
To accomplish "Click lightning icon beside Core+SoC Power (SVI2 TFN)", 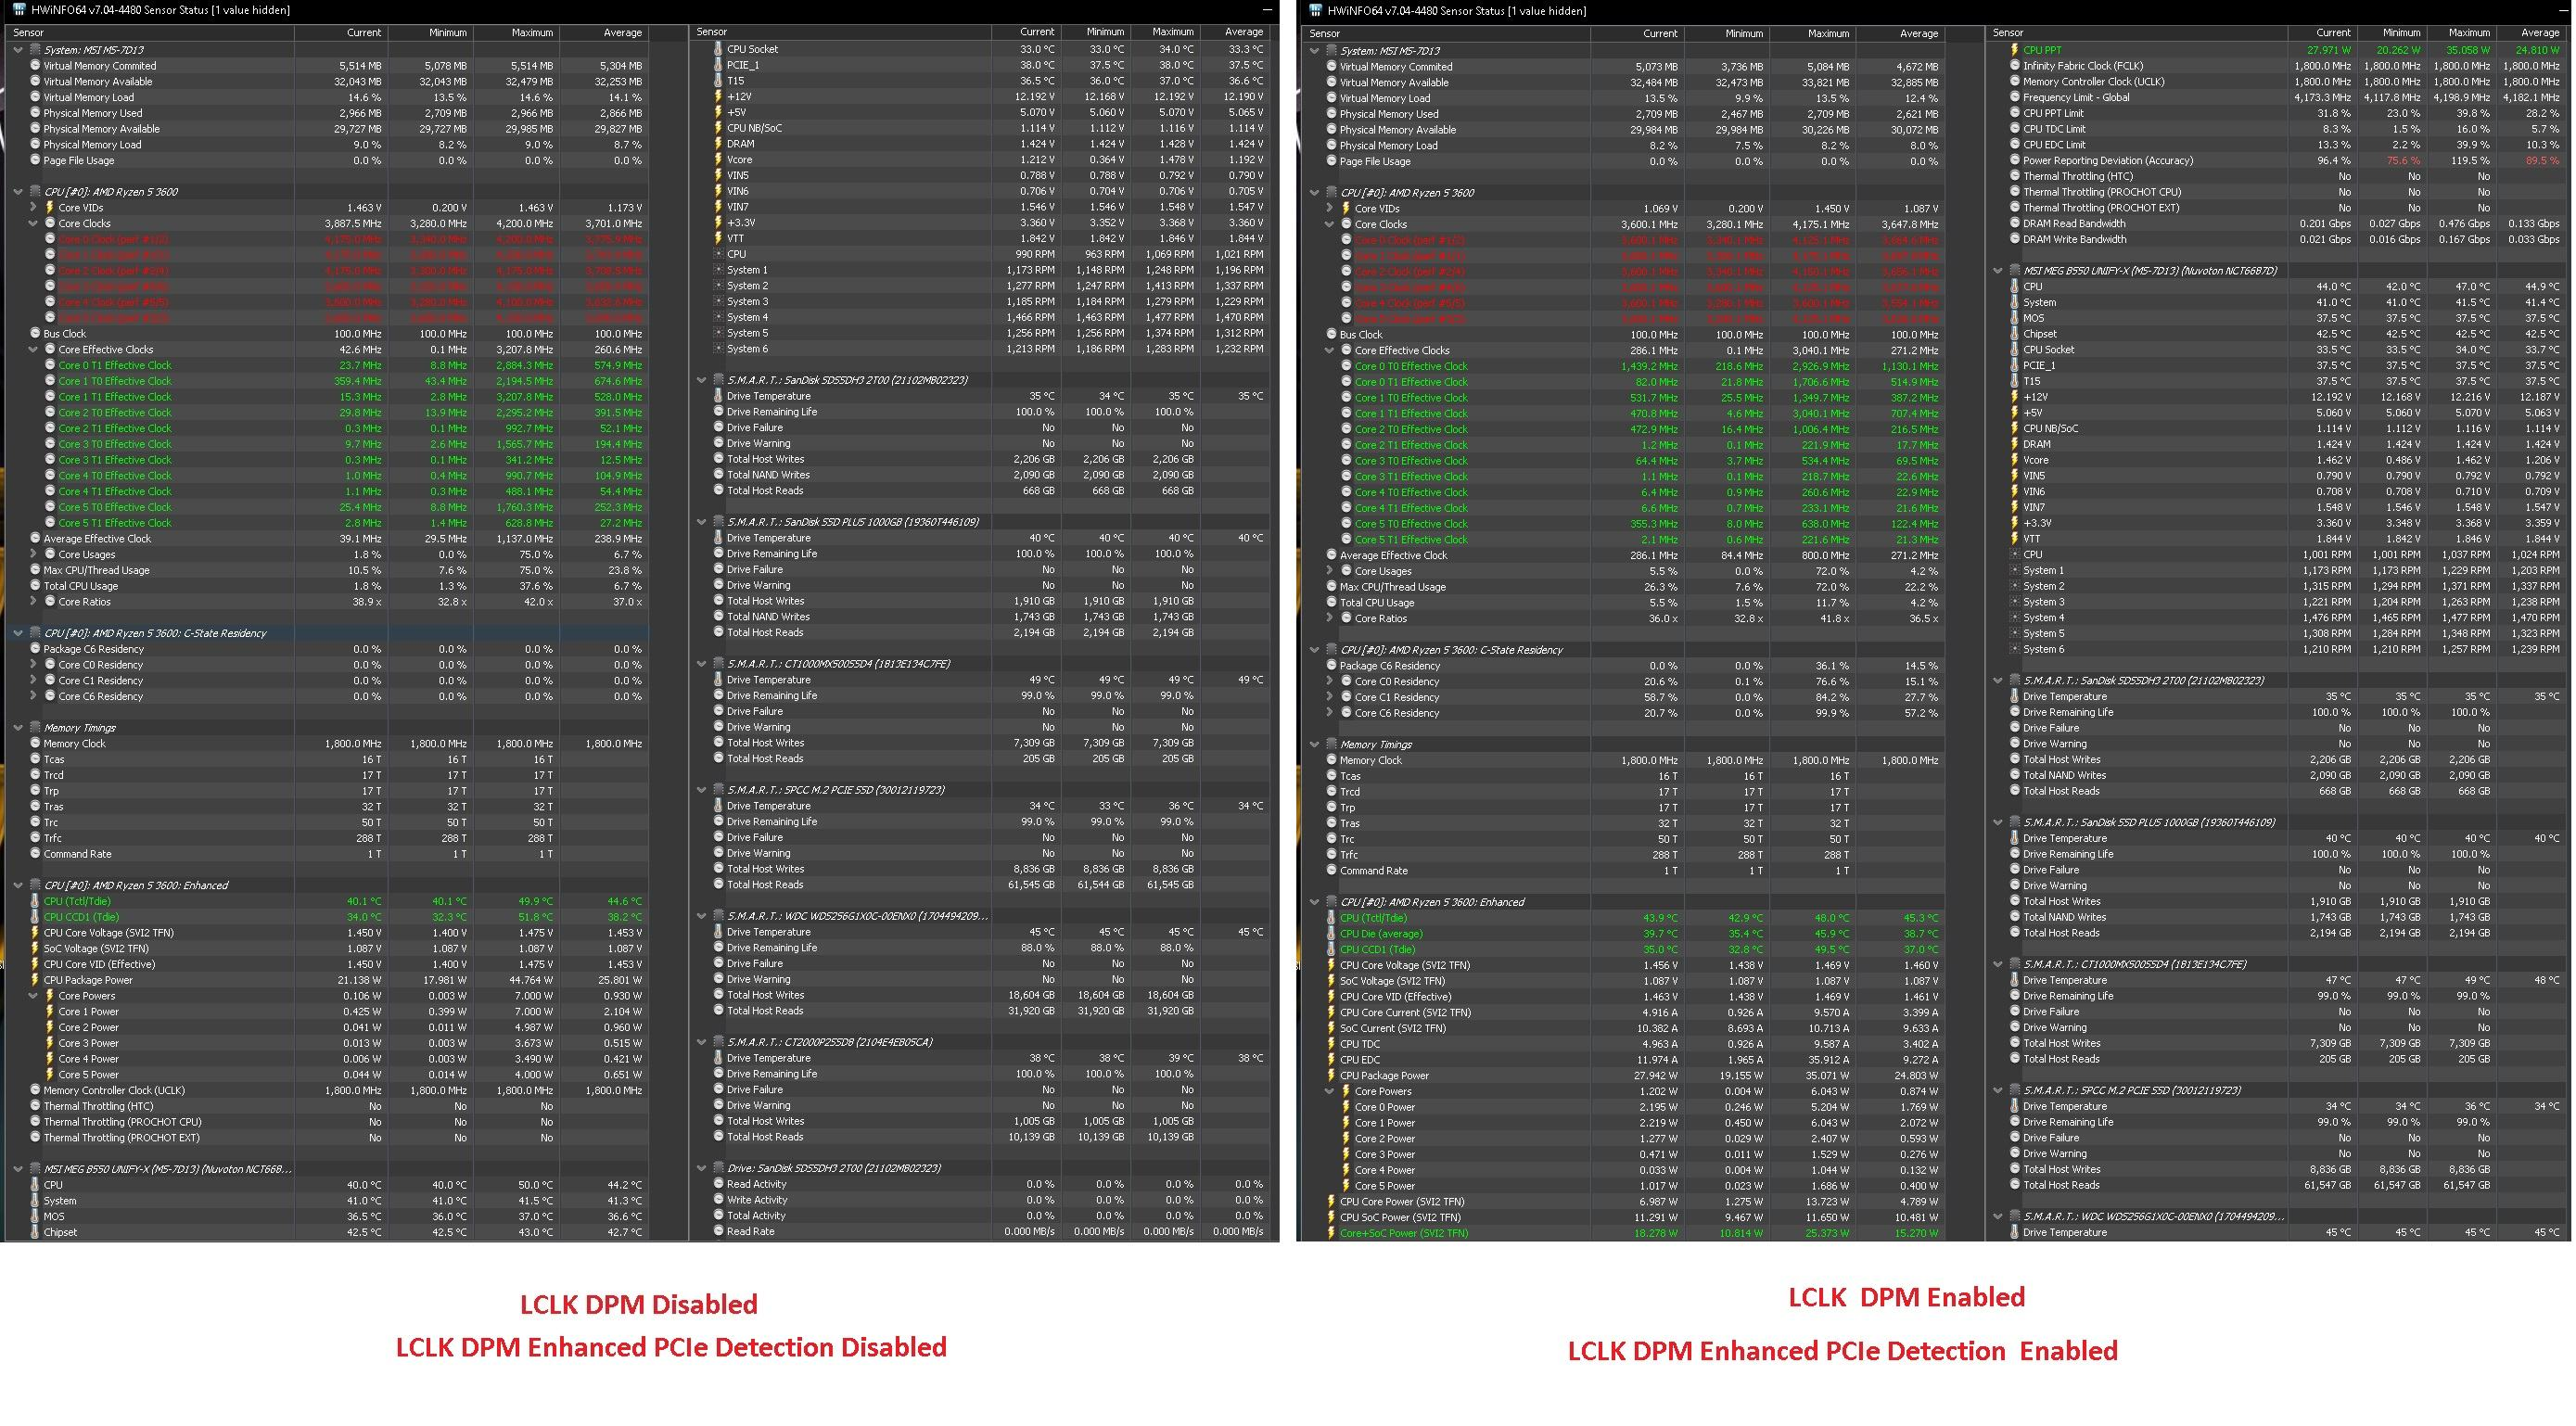I will tap(1331, 1233).
